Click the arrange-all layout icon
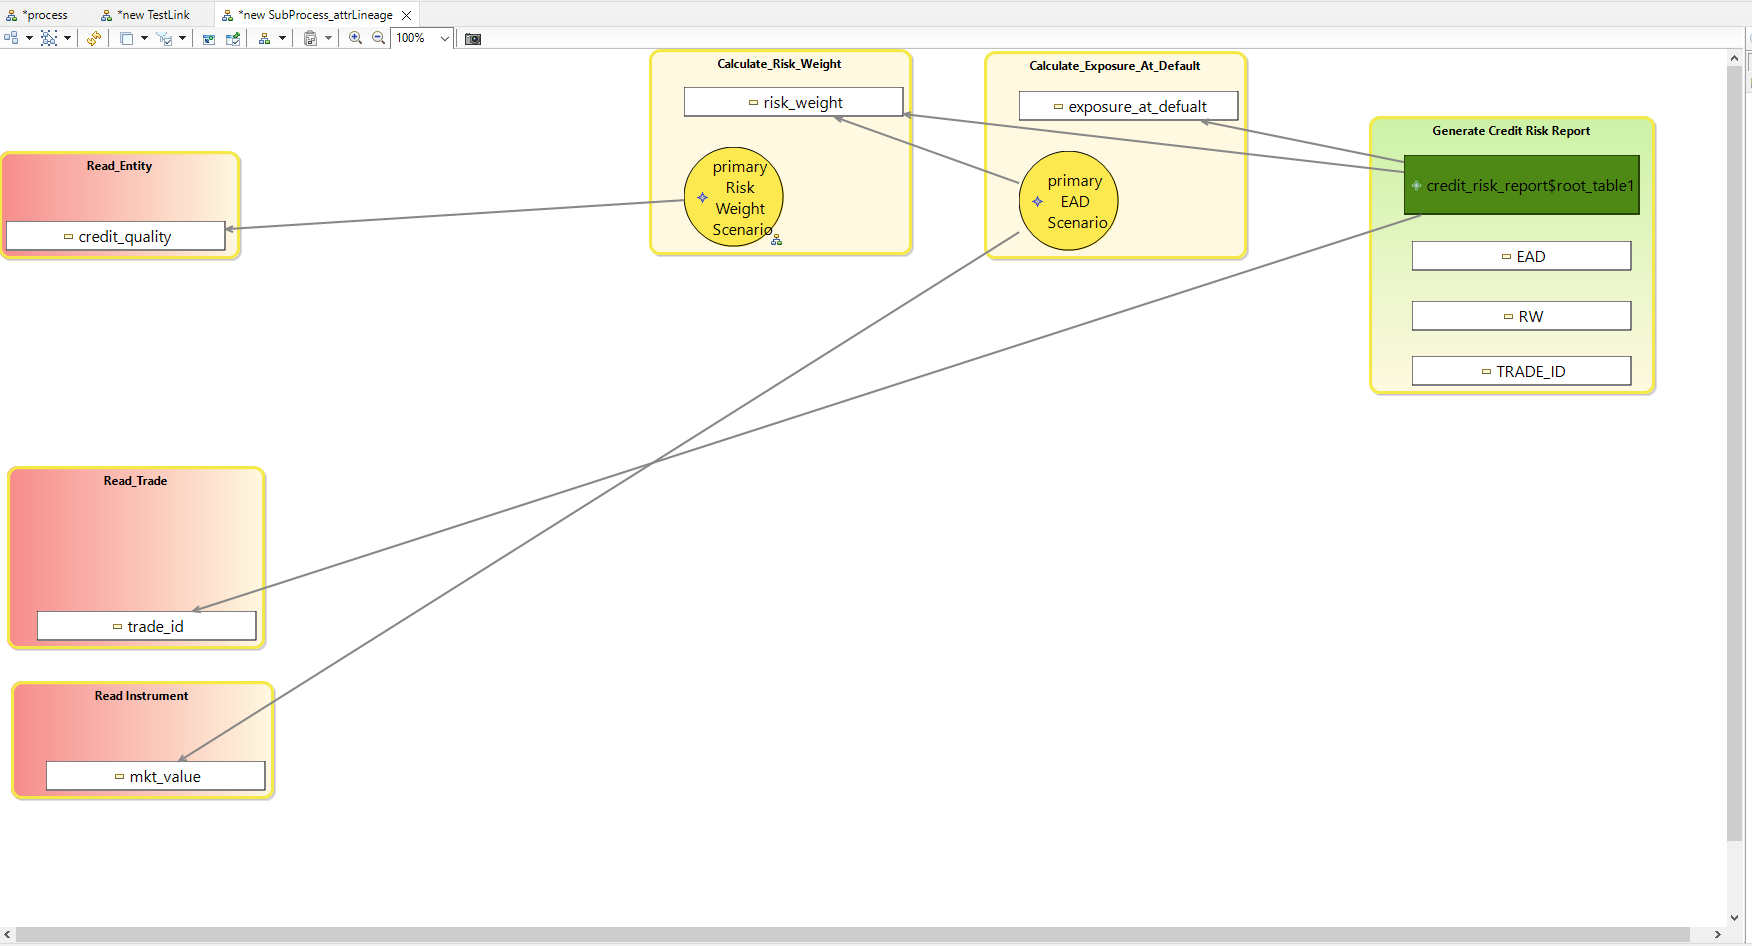 [x=11, y=38]
